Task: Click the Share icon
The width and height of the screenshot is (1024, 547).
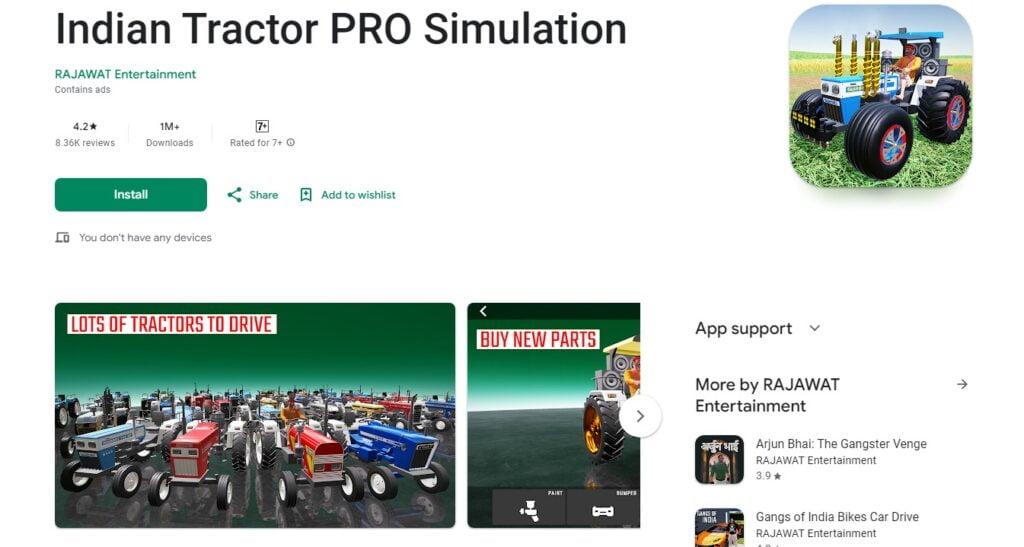Action: (234, 195)
